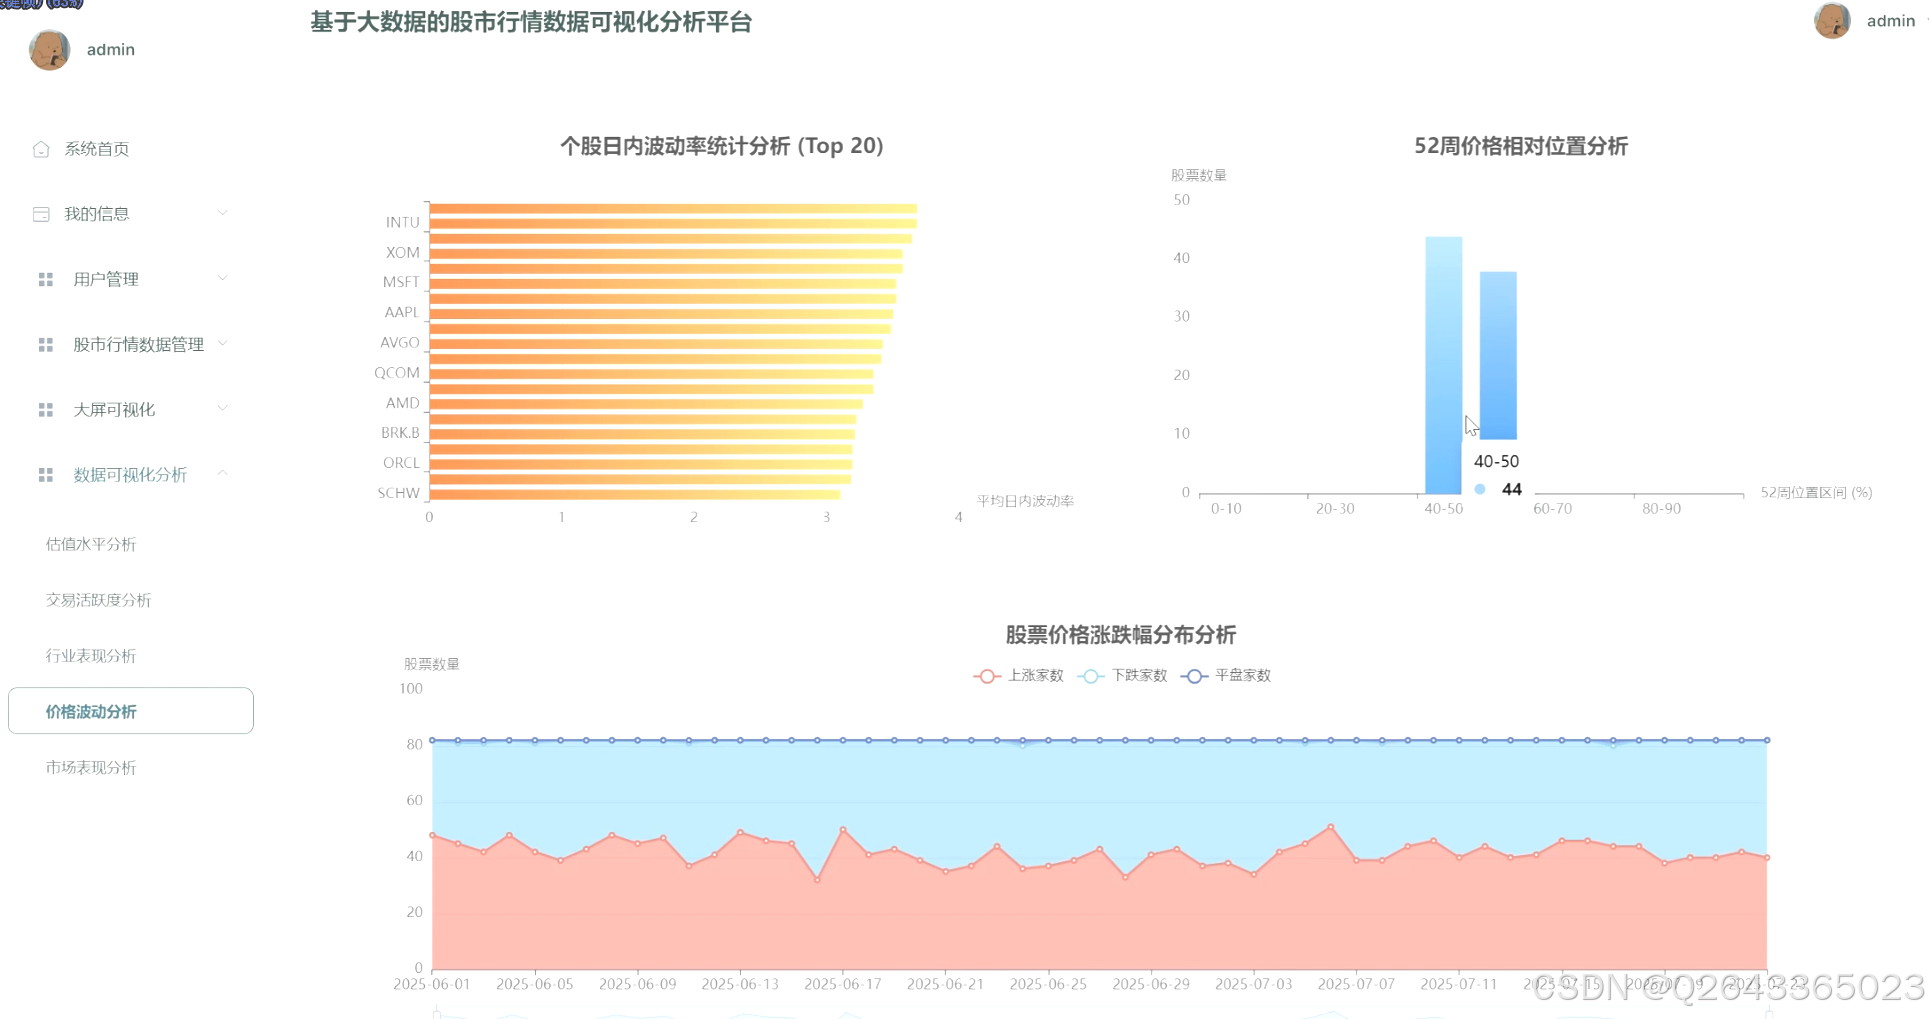1929x1019 pixels.
Task: Click the AVGO label in volatility chart
Action: (x=400, y=343)
